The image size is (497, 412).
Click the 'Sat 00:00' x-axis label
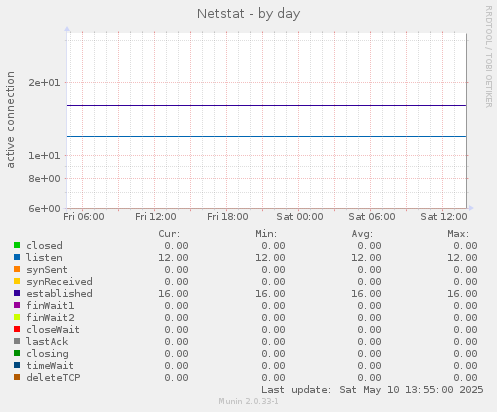300,217
